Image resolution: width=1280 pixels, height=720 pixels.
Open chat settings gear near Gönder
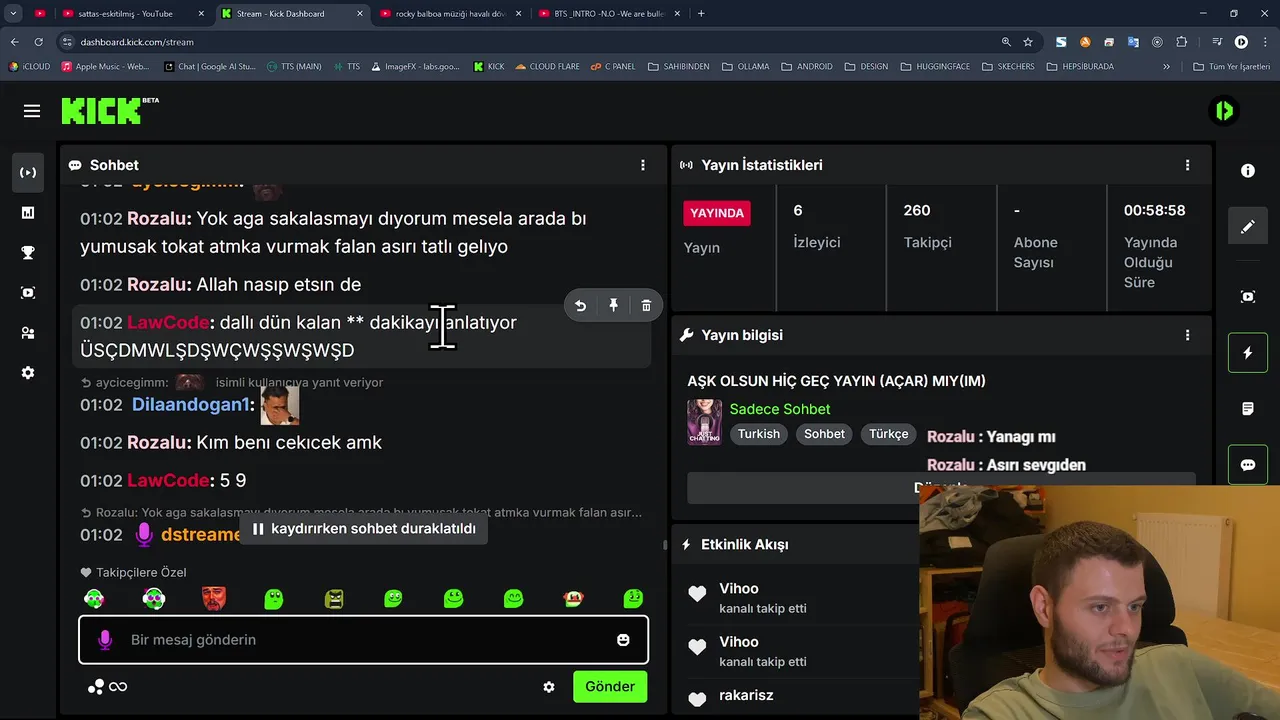click(x=549, y=687)
